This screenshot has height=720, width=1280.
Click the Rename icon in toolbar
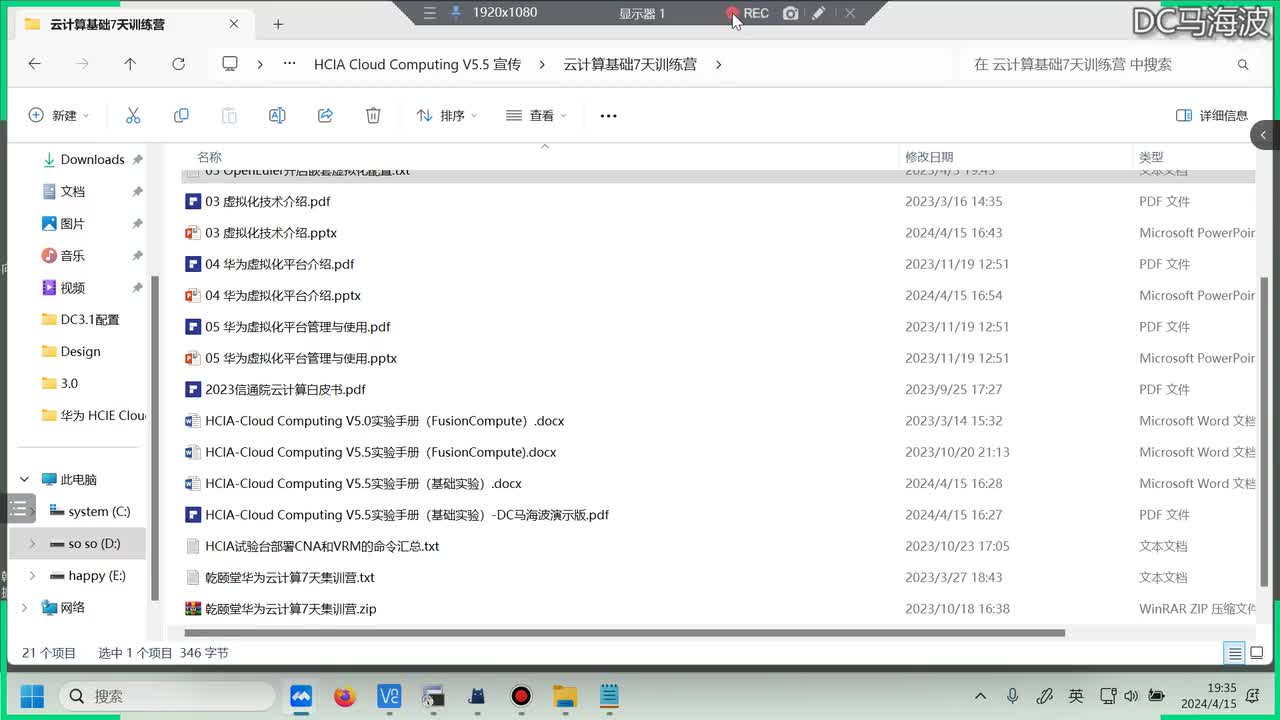coord(277,116)
